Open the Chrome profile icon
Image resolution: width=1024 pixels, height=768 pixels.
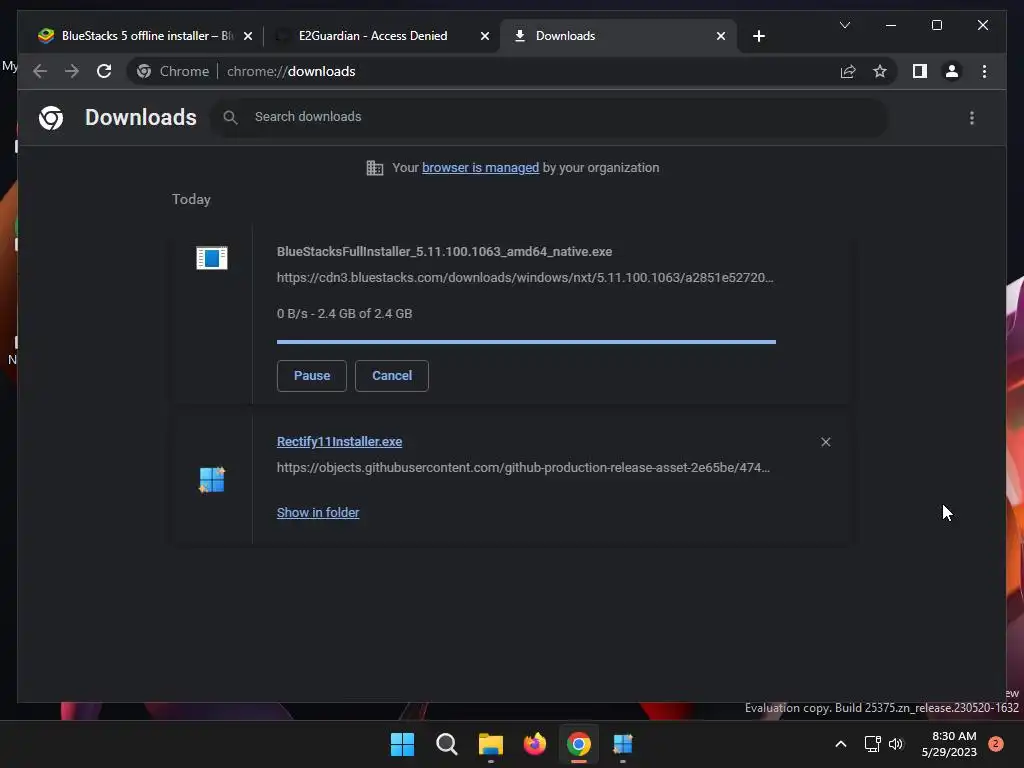point(952,71)
